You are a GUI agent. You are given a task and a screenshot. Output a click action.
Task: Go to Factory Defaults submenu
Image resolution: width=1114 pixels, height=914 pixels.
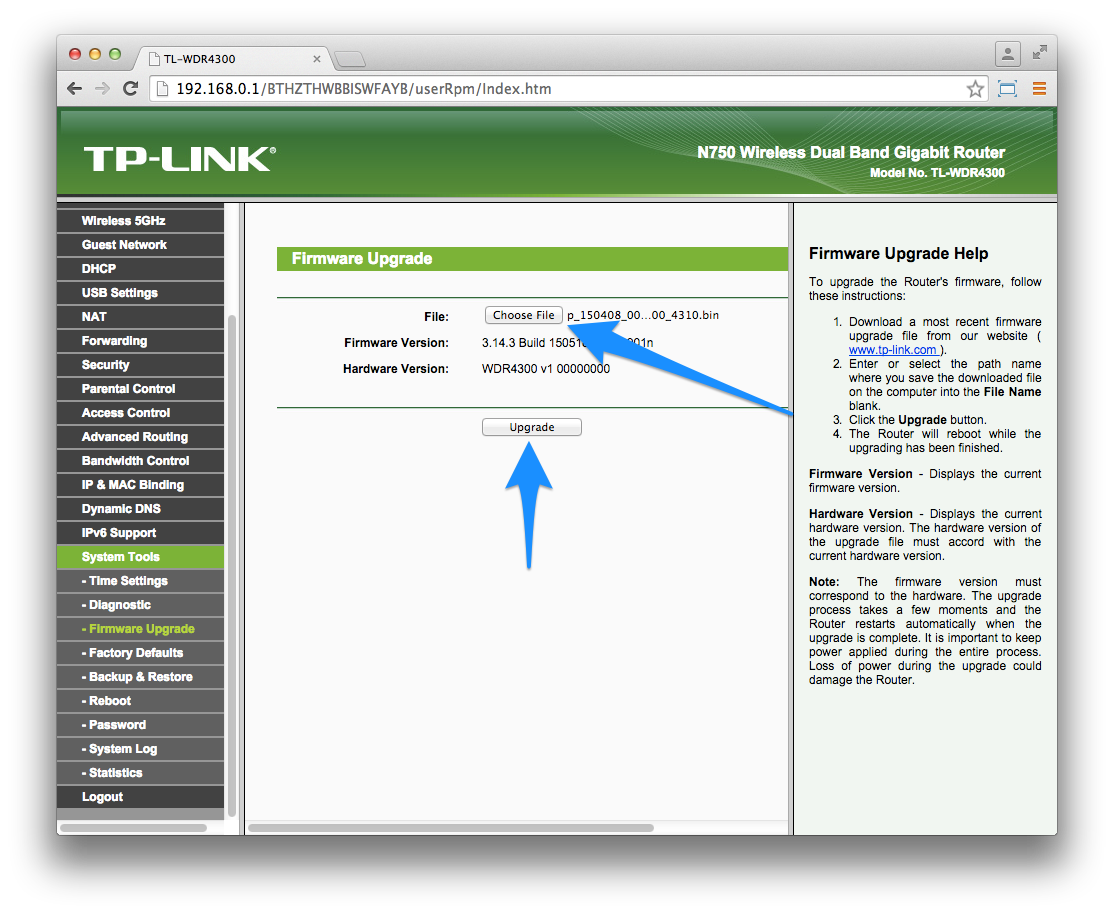coord(141,652)
